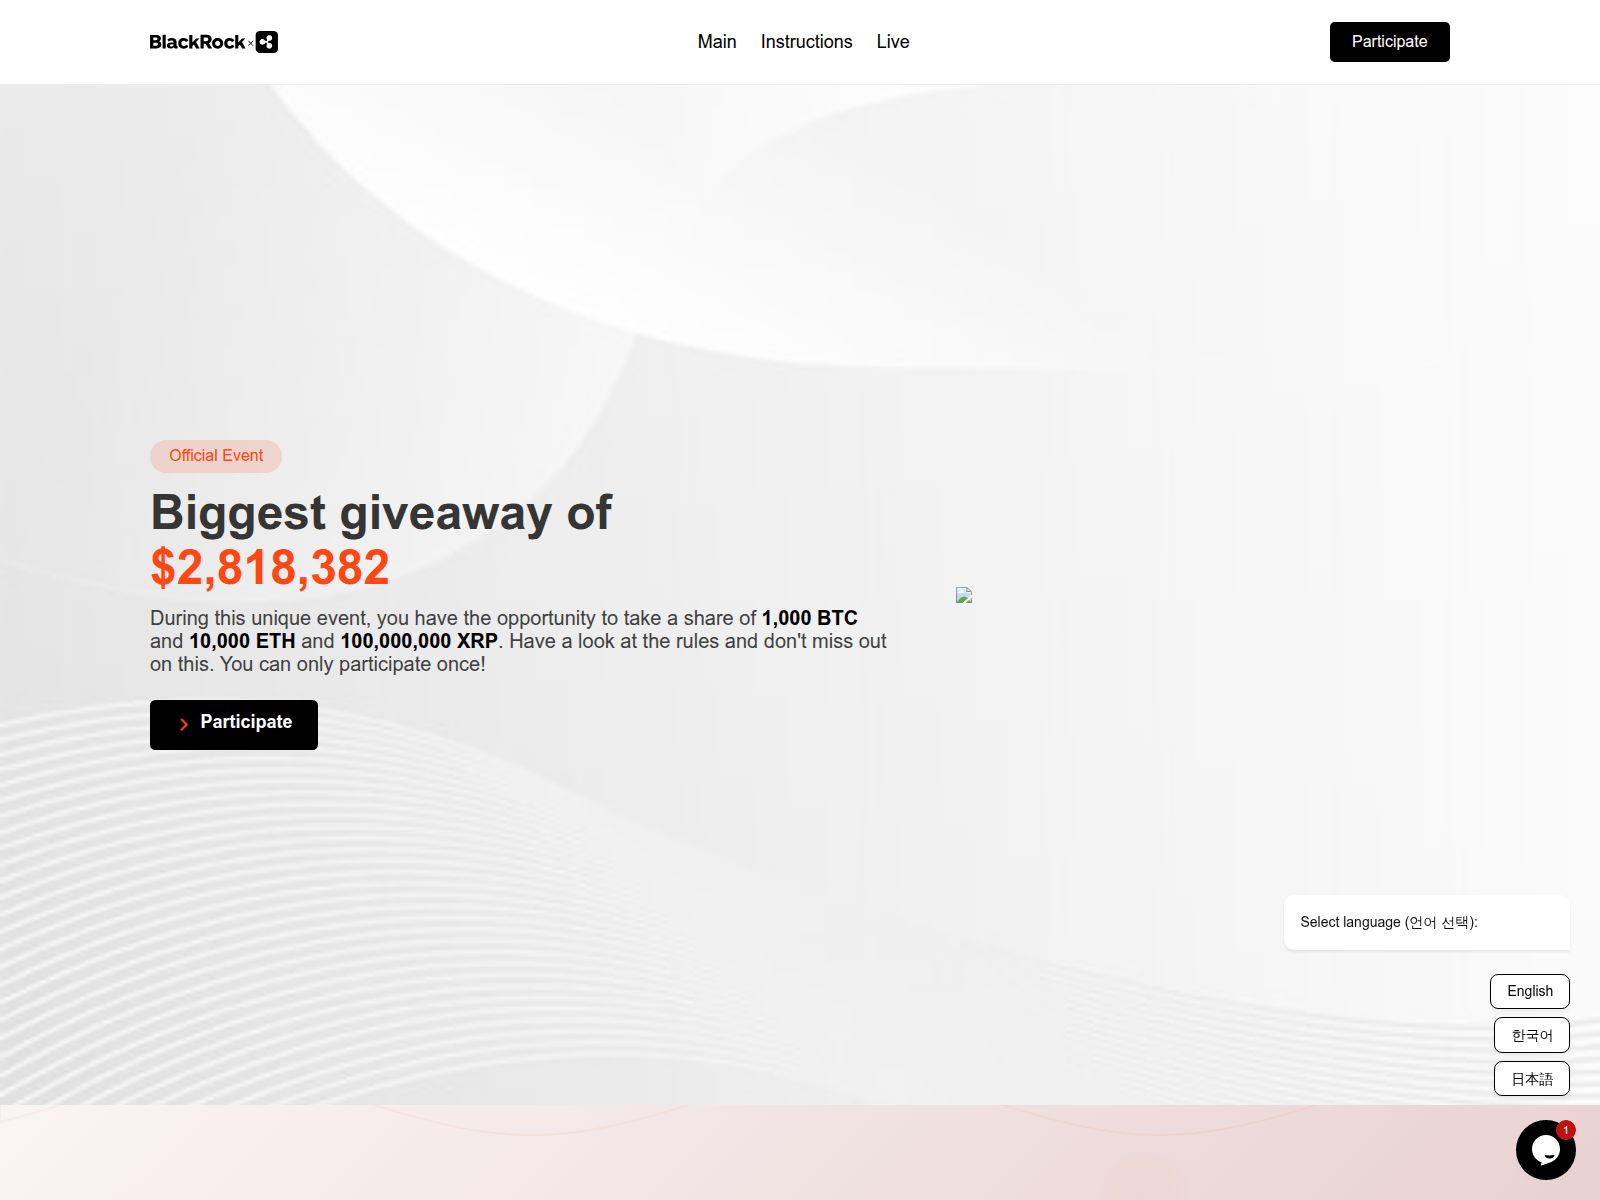Open the Instructions nav link
The image size is (1600, 1200).
[x=806, y=42]
